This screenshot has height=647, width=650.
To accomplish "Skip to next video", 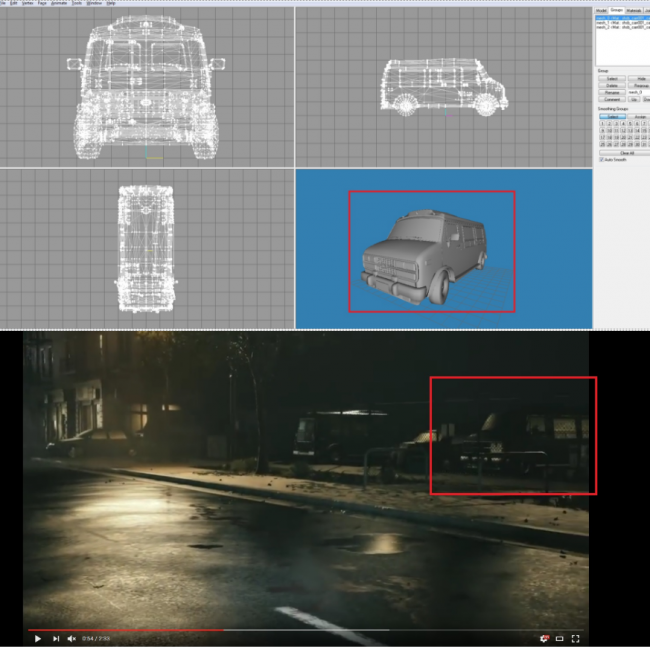I will point(55,638).
